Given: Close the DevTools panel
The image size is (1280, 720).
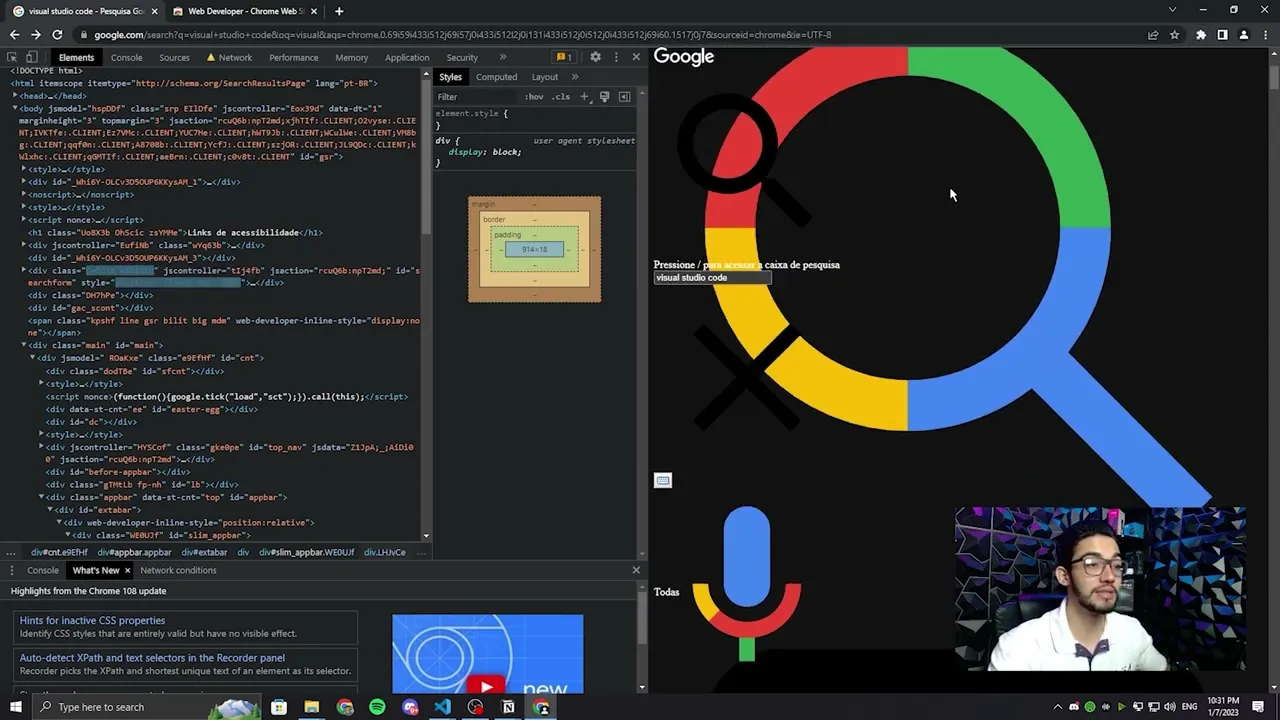Looking at the screenshot, I should click(x=636, y=57).
